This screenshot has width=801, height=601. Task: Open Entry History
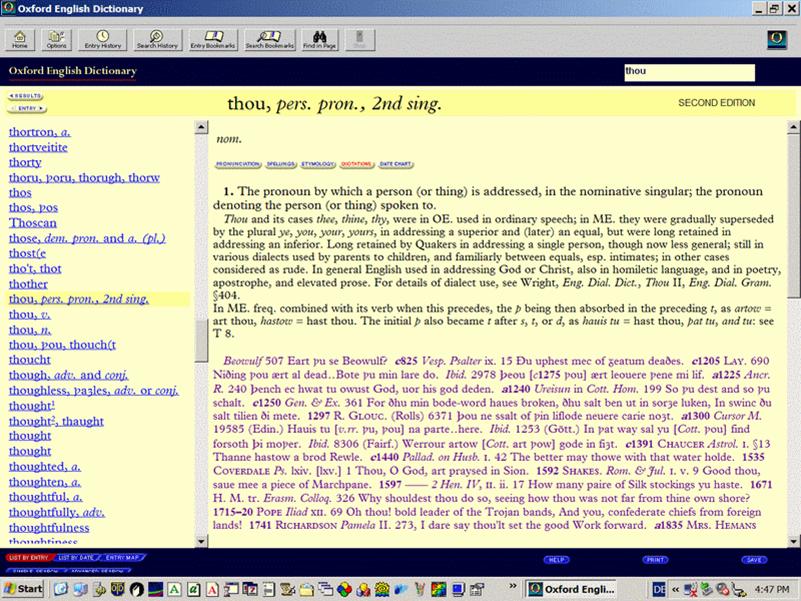[x=104, y=39]
